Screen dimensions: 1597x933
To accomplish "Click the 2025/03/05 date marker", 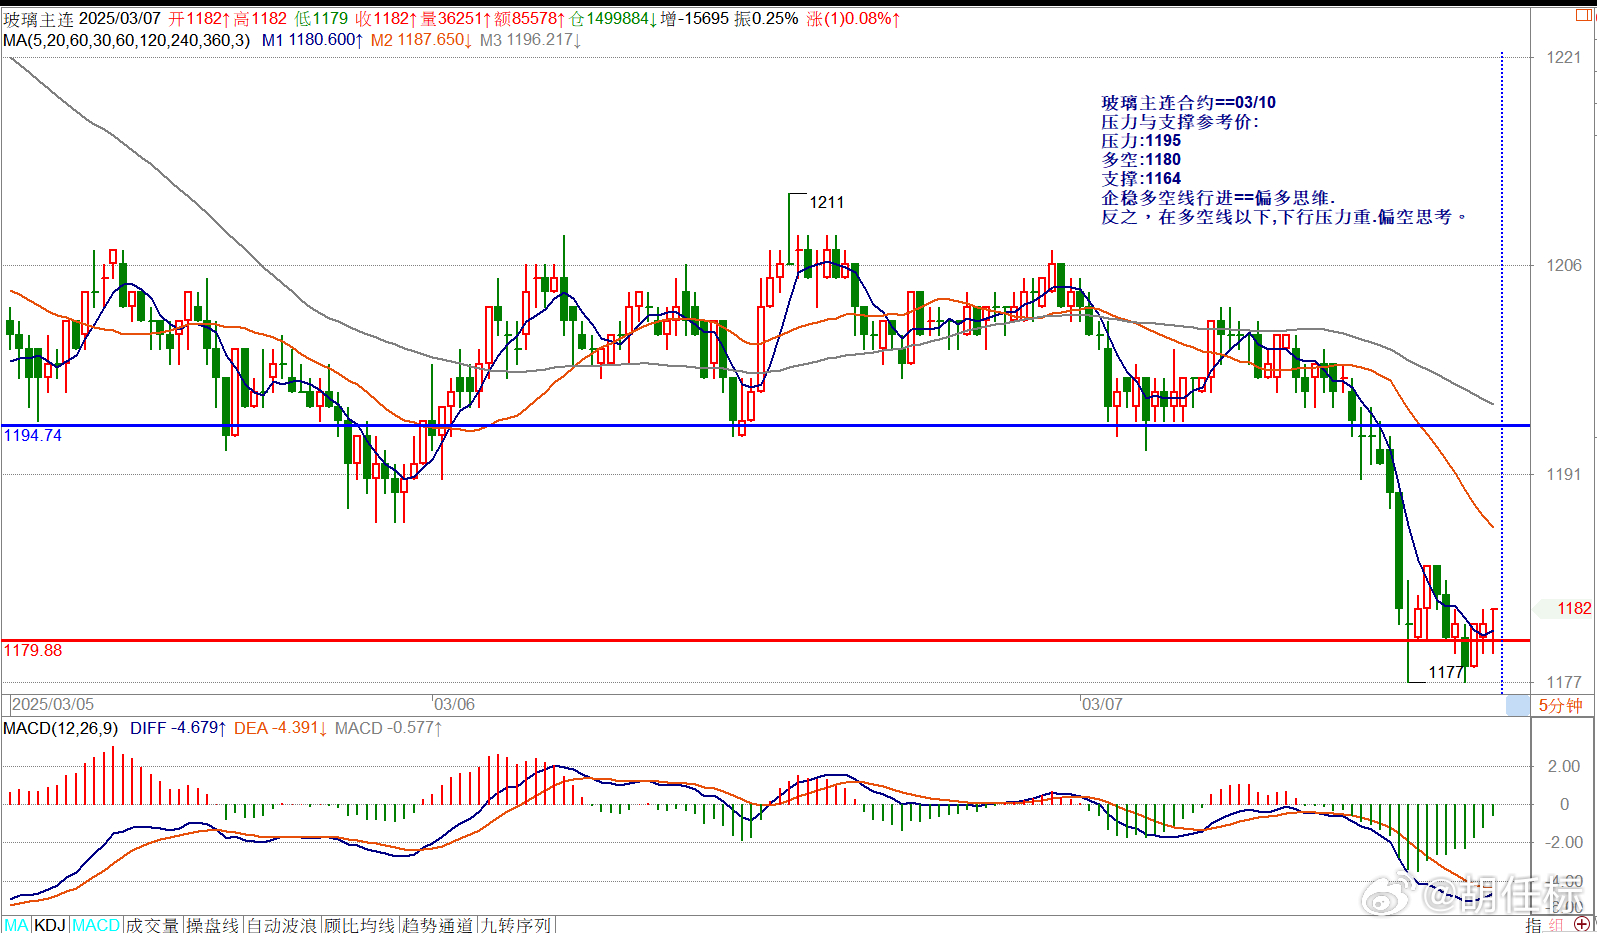I will [x=53, y=705].
